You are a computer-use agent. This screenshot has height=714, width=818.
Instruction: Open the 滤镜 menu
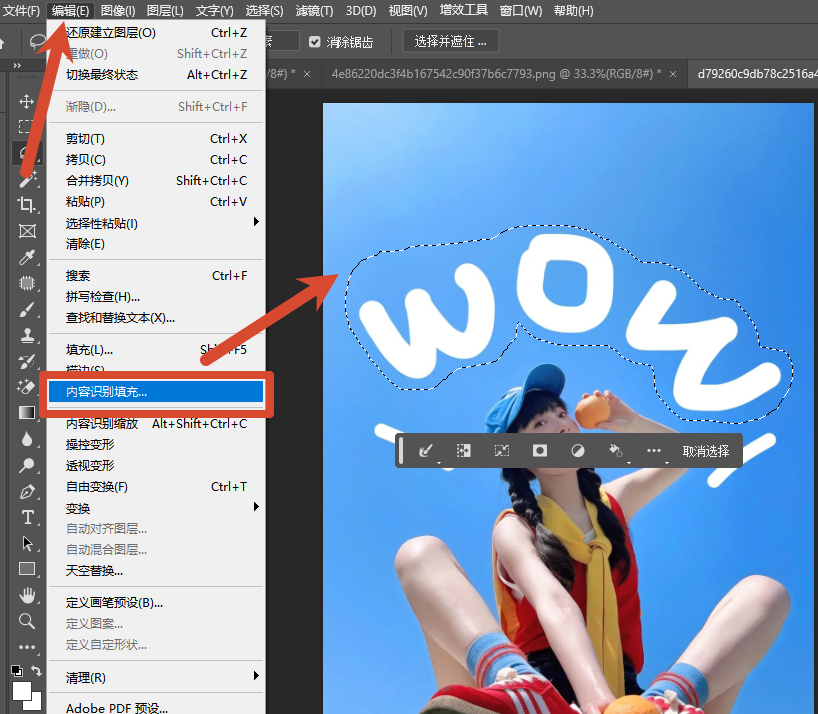click(314, 10)
